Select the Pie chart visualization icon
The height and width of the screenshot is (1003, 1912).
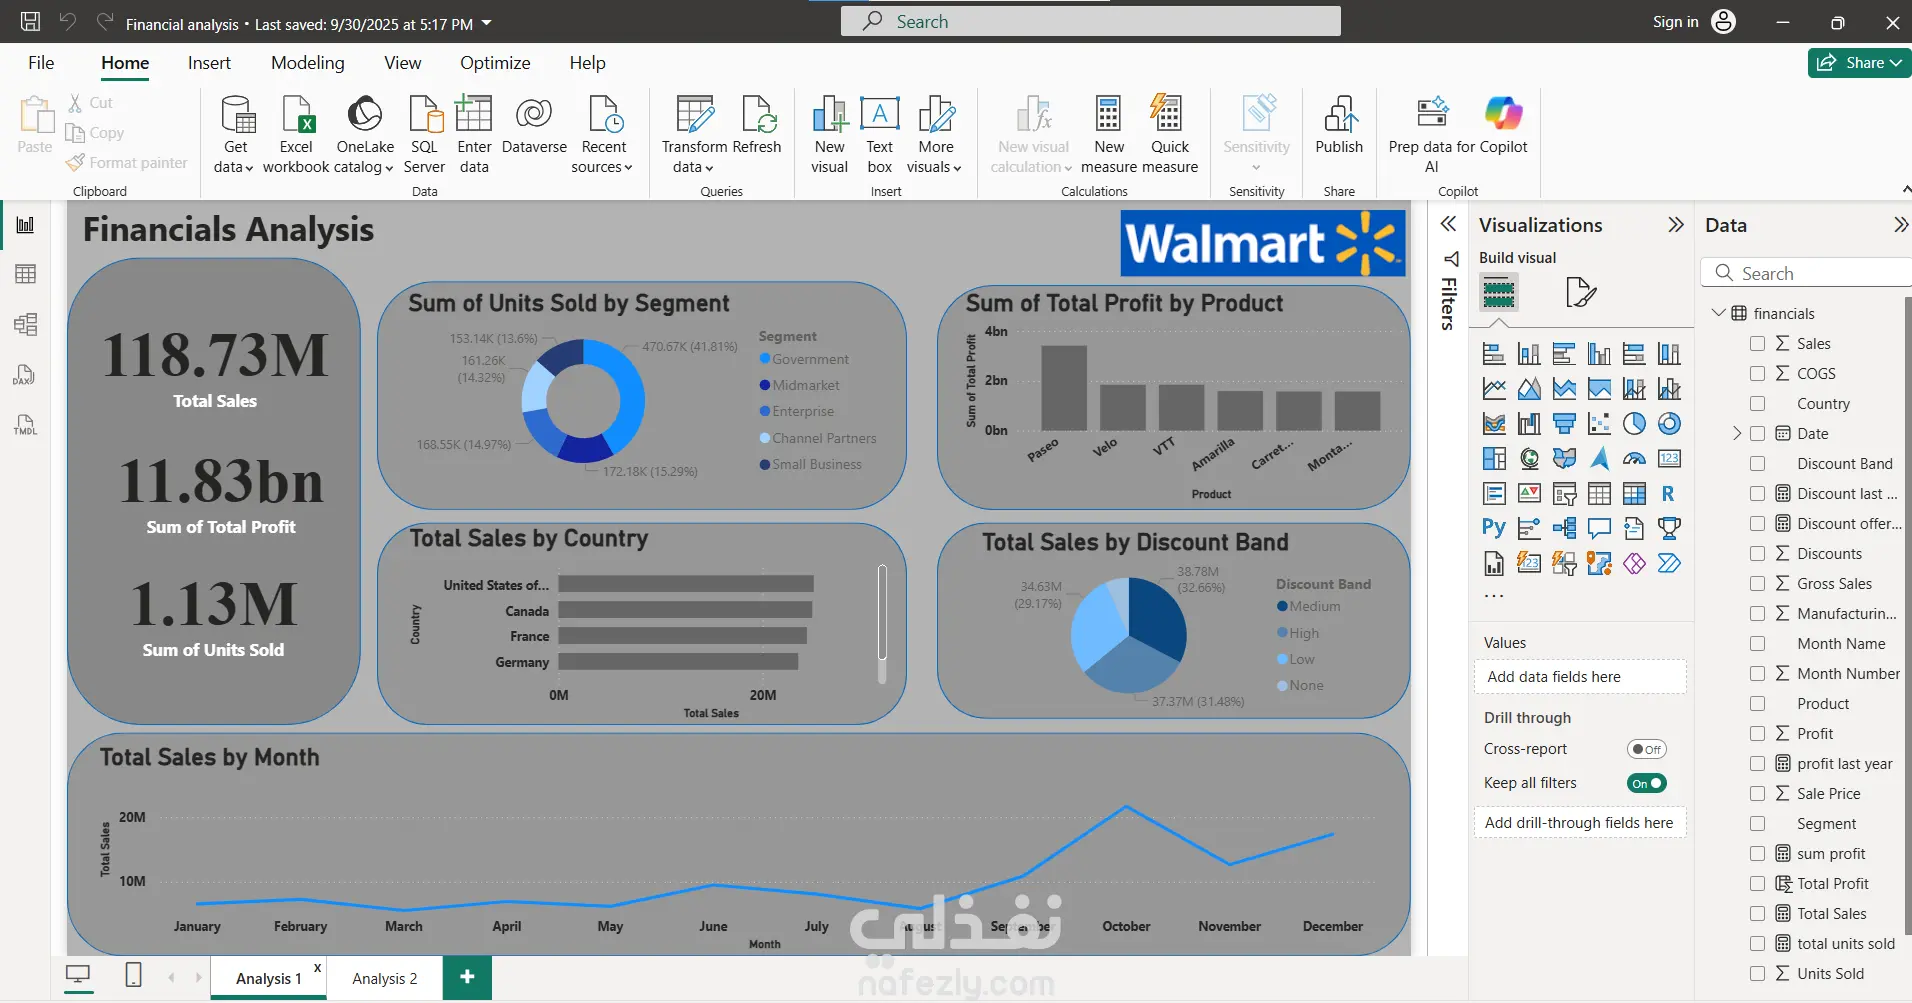point(1634,424)
